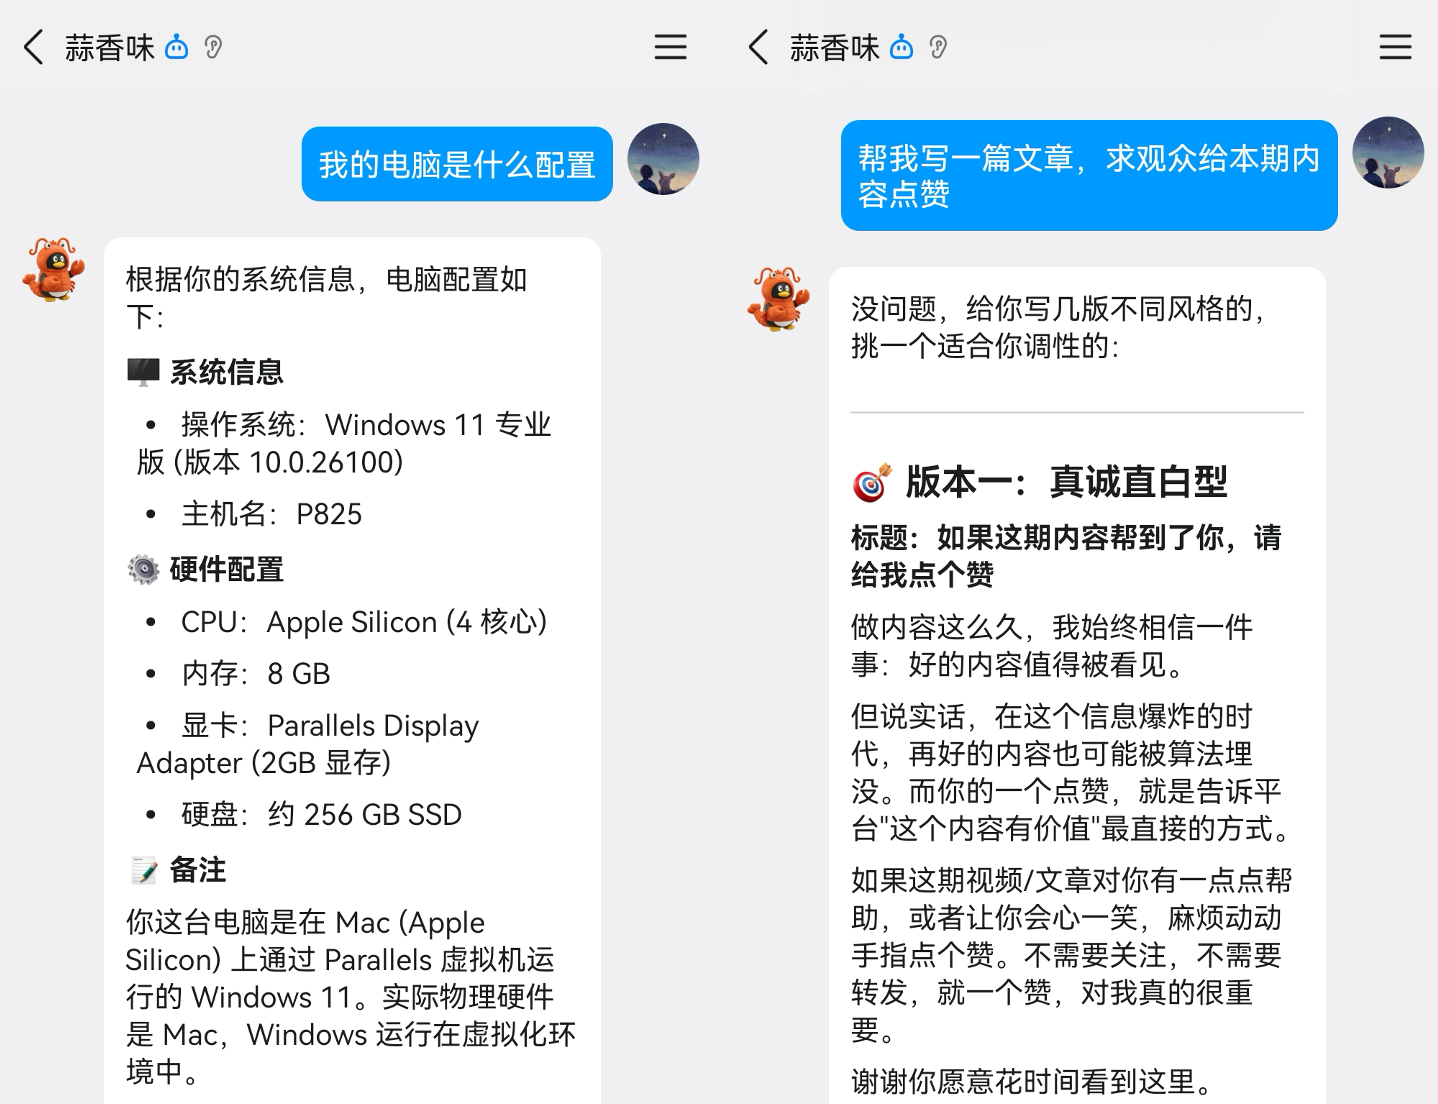Screen dimensions: 1438x1104
Task: Tap blue robot icon beside right 蒜香味 title
Action: click(x=902, y=47)
